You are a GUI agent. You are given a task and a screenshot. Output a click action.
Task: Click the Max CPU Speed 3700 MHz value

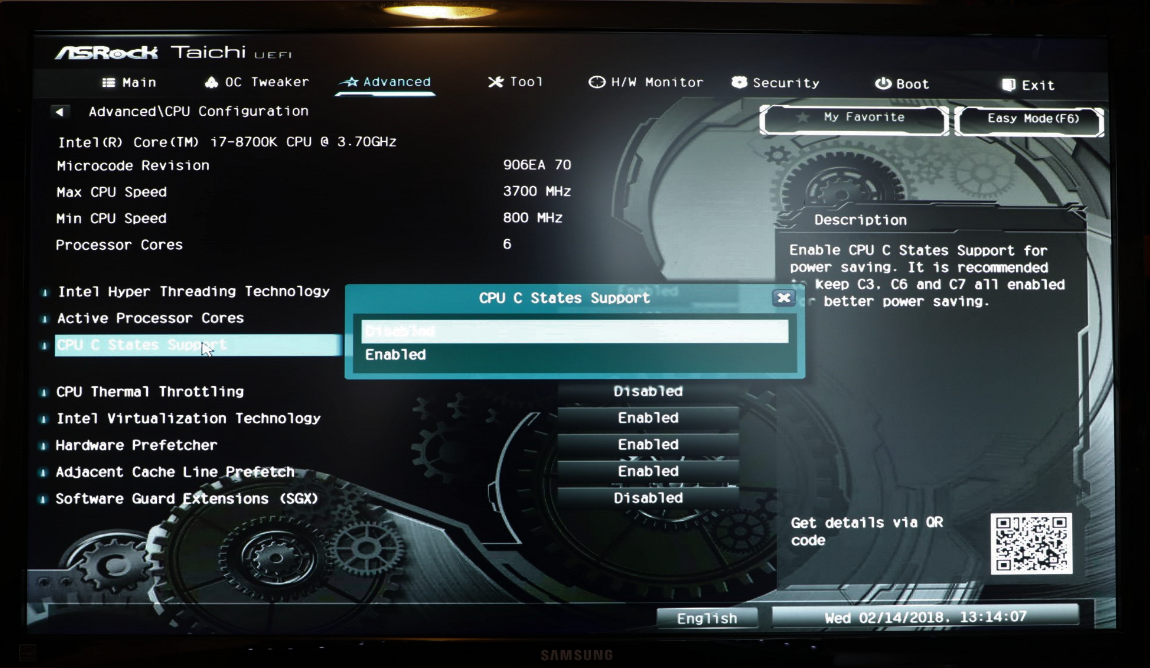537,191
